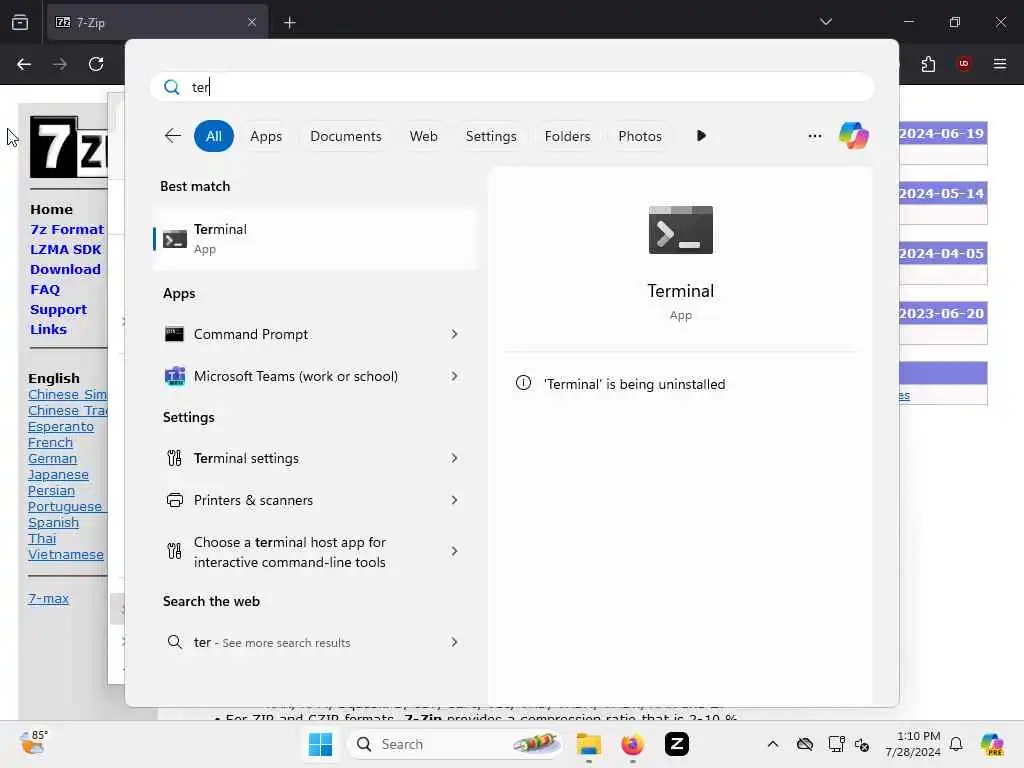Open Firefox from the taskbar
This screenshot has width=1024, height=768.
pyautogui.click(x=632, y=744)
